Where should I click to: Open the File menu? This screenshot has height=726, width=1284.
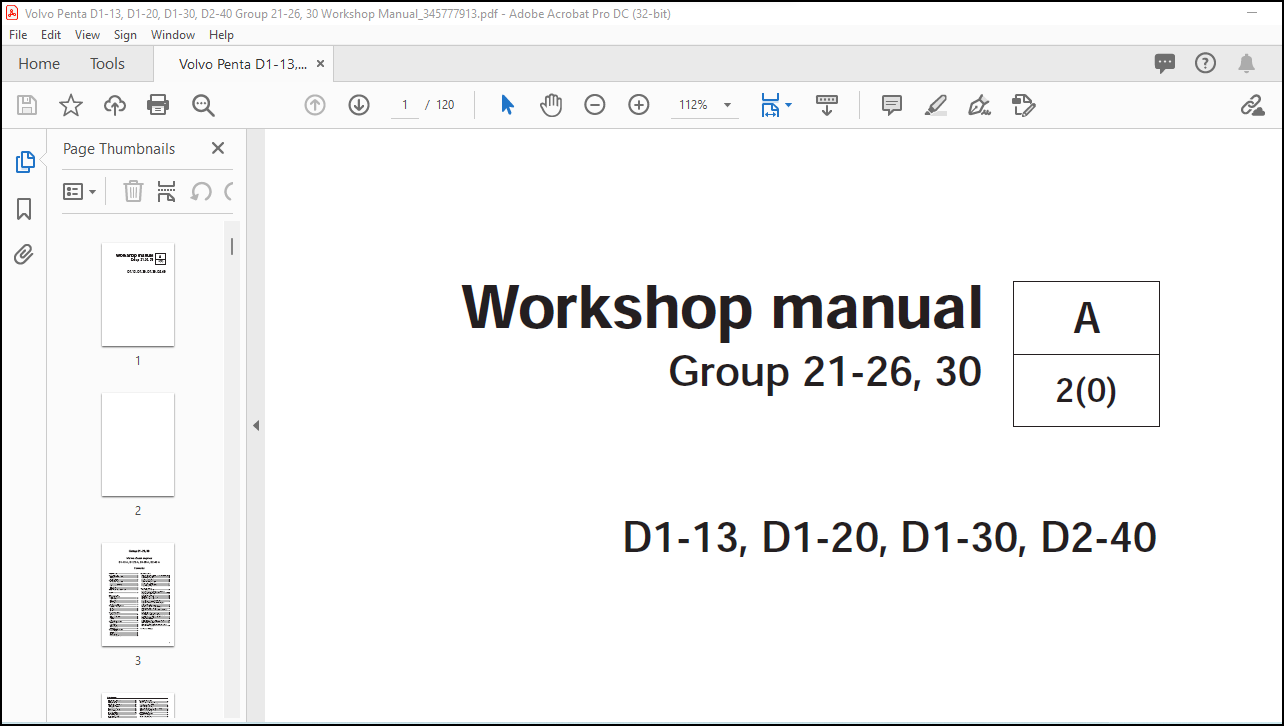[18, 34]
